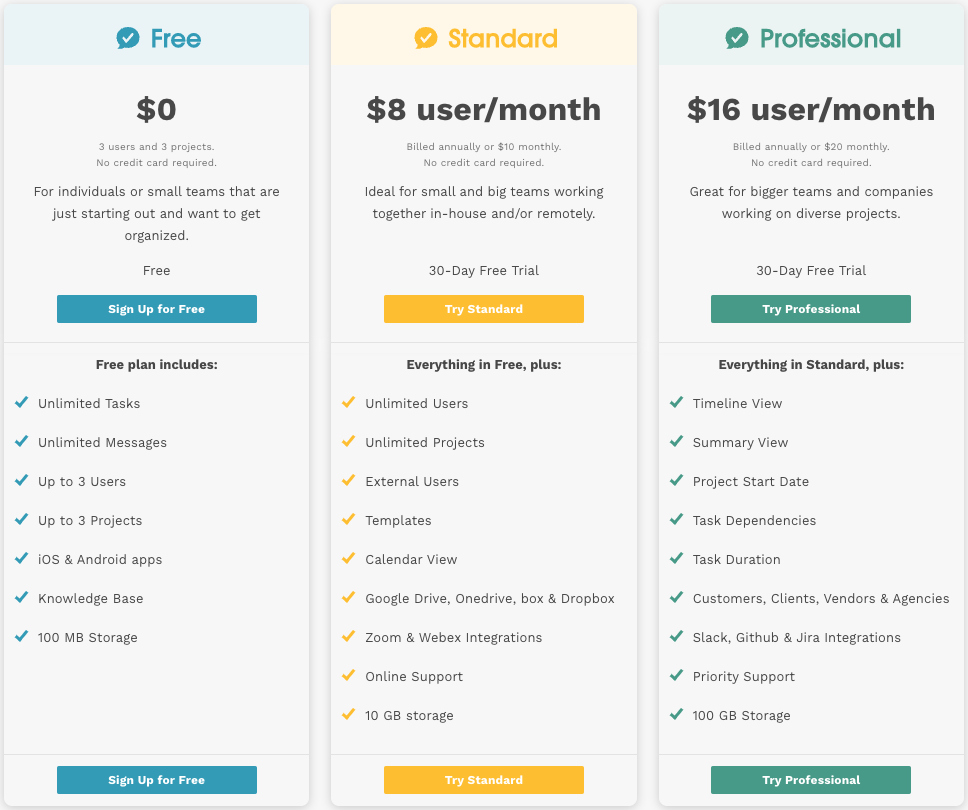This screenshot has width=968, height=810.
Task: Click the $8 user/month price text
Action: [x=484, y=109]
